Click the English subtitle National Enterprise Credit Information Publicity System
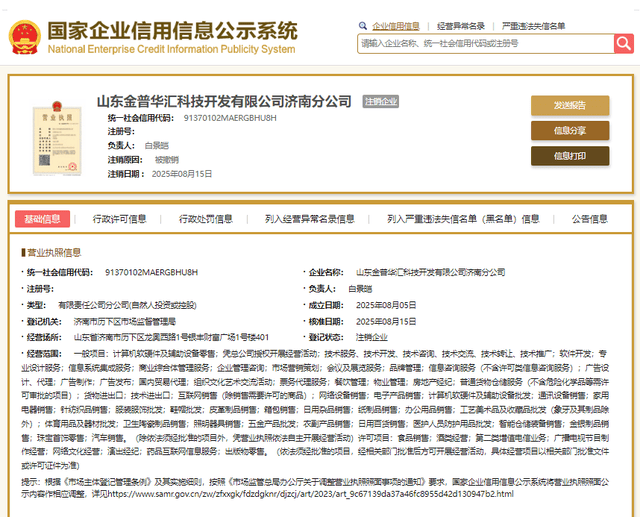Viewport: 640px width, 517px height. [171, 49]
